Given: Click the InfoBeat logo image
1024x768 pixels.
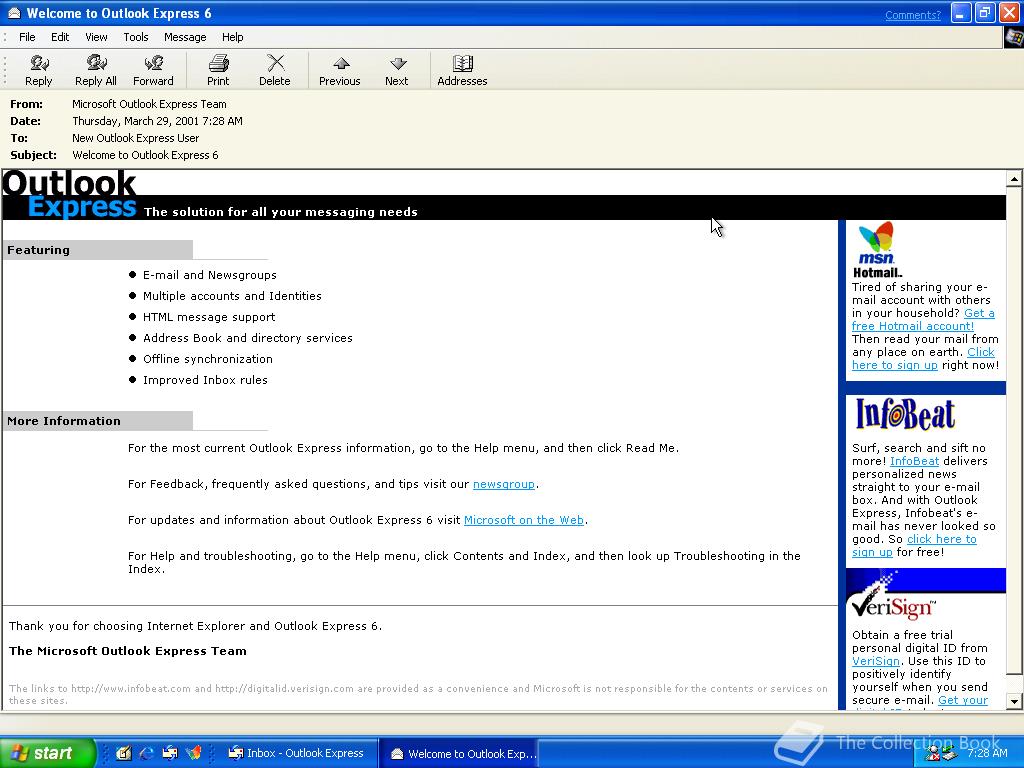Looking at the screenshot, I should click(x=905, y=414).
